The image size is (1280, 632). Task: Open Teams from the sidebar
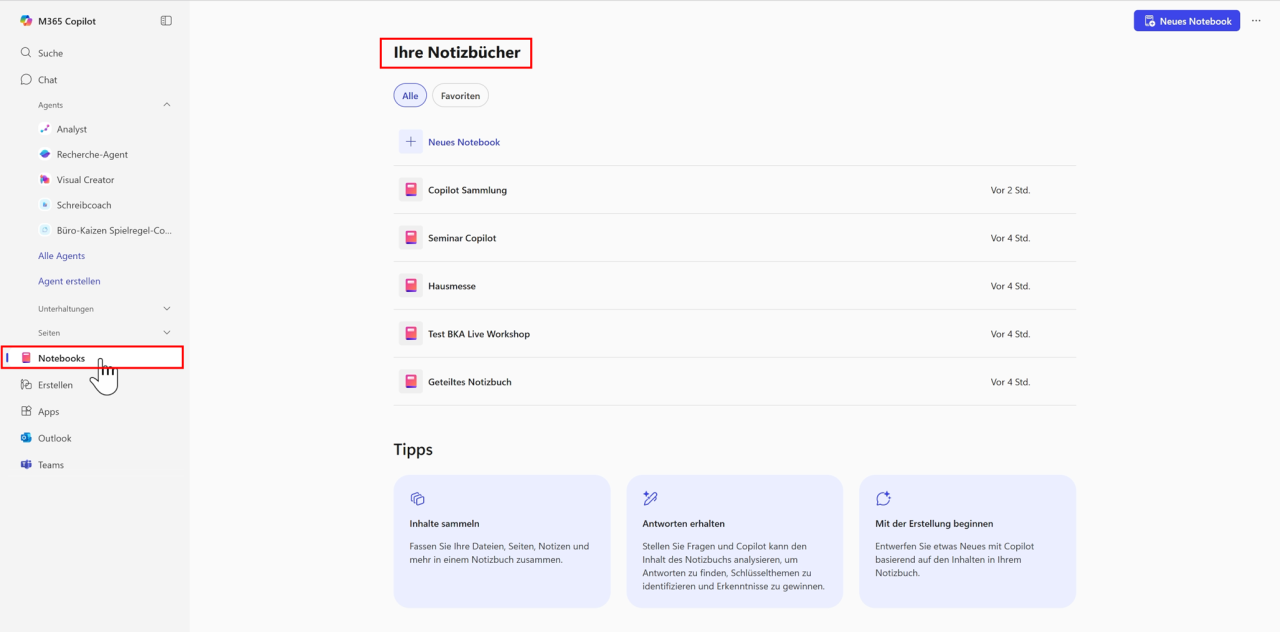tap(51, 464)
